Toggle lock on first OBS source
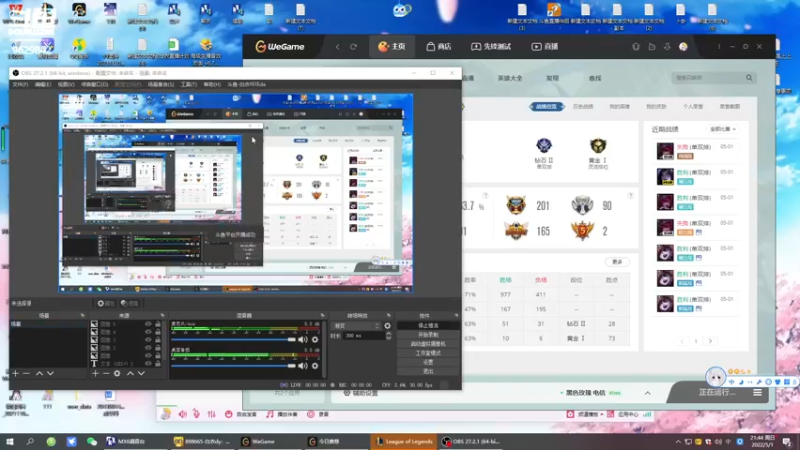 [158, 324]
